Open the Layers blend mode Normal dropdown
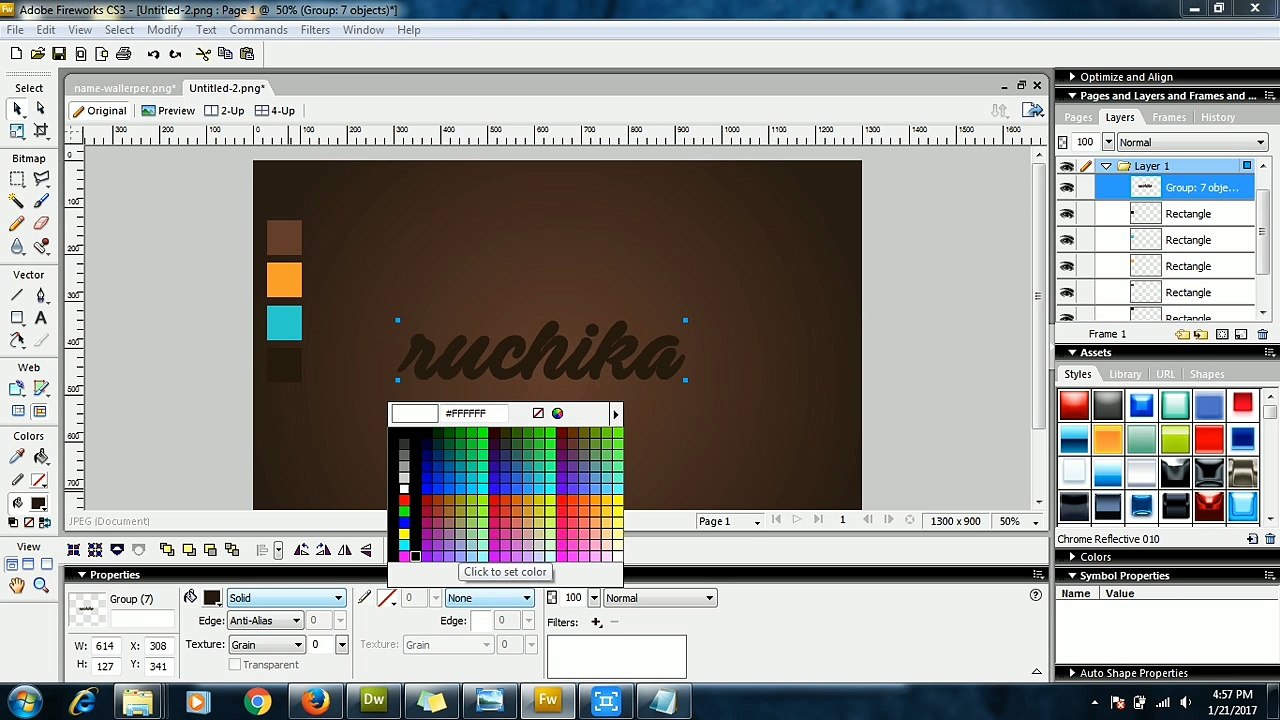Image resolution: width=1280 pixels, height=720 pixels. (1193, 142)
